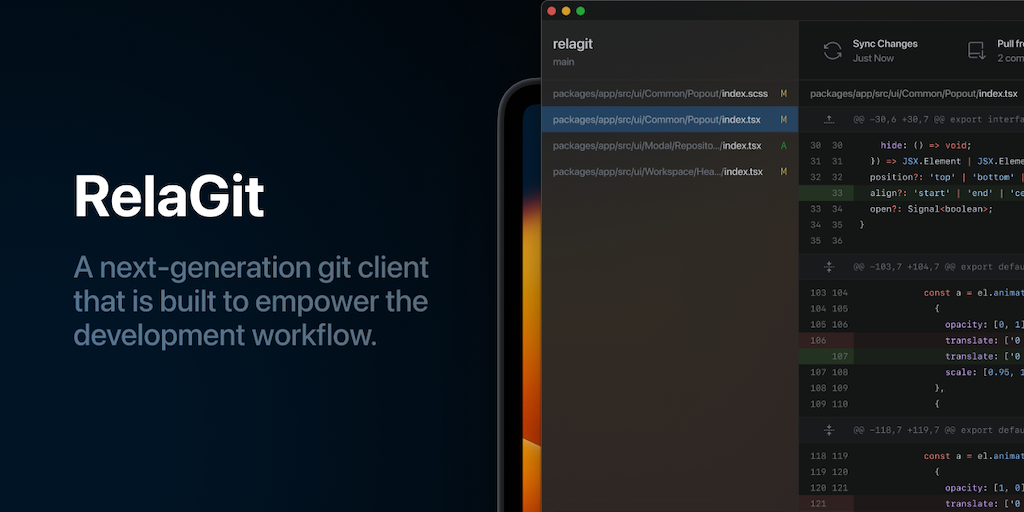Select Modal/Reposito.../index.tsx added file
Viewport: 1024px width, 512px height.
pyautogui.click(x=669, y=146)
